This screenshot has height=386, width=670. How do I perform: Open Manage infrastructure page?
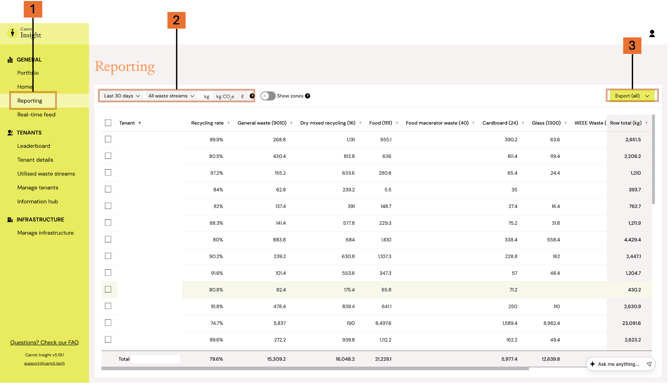(x=45, y=233)
